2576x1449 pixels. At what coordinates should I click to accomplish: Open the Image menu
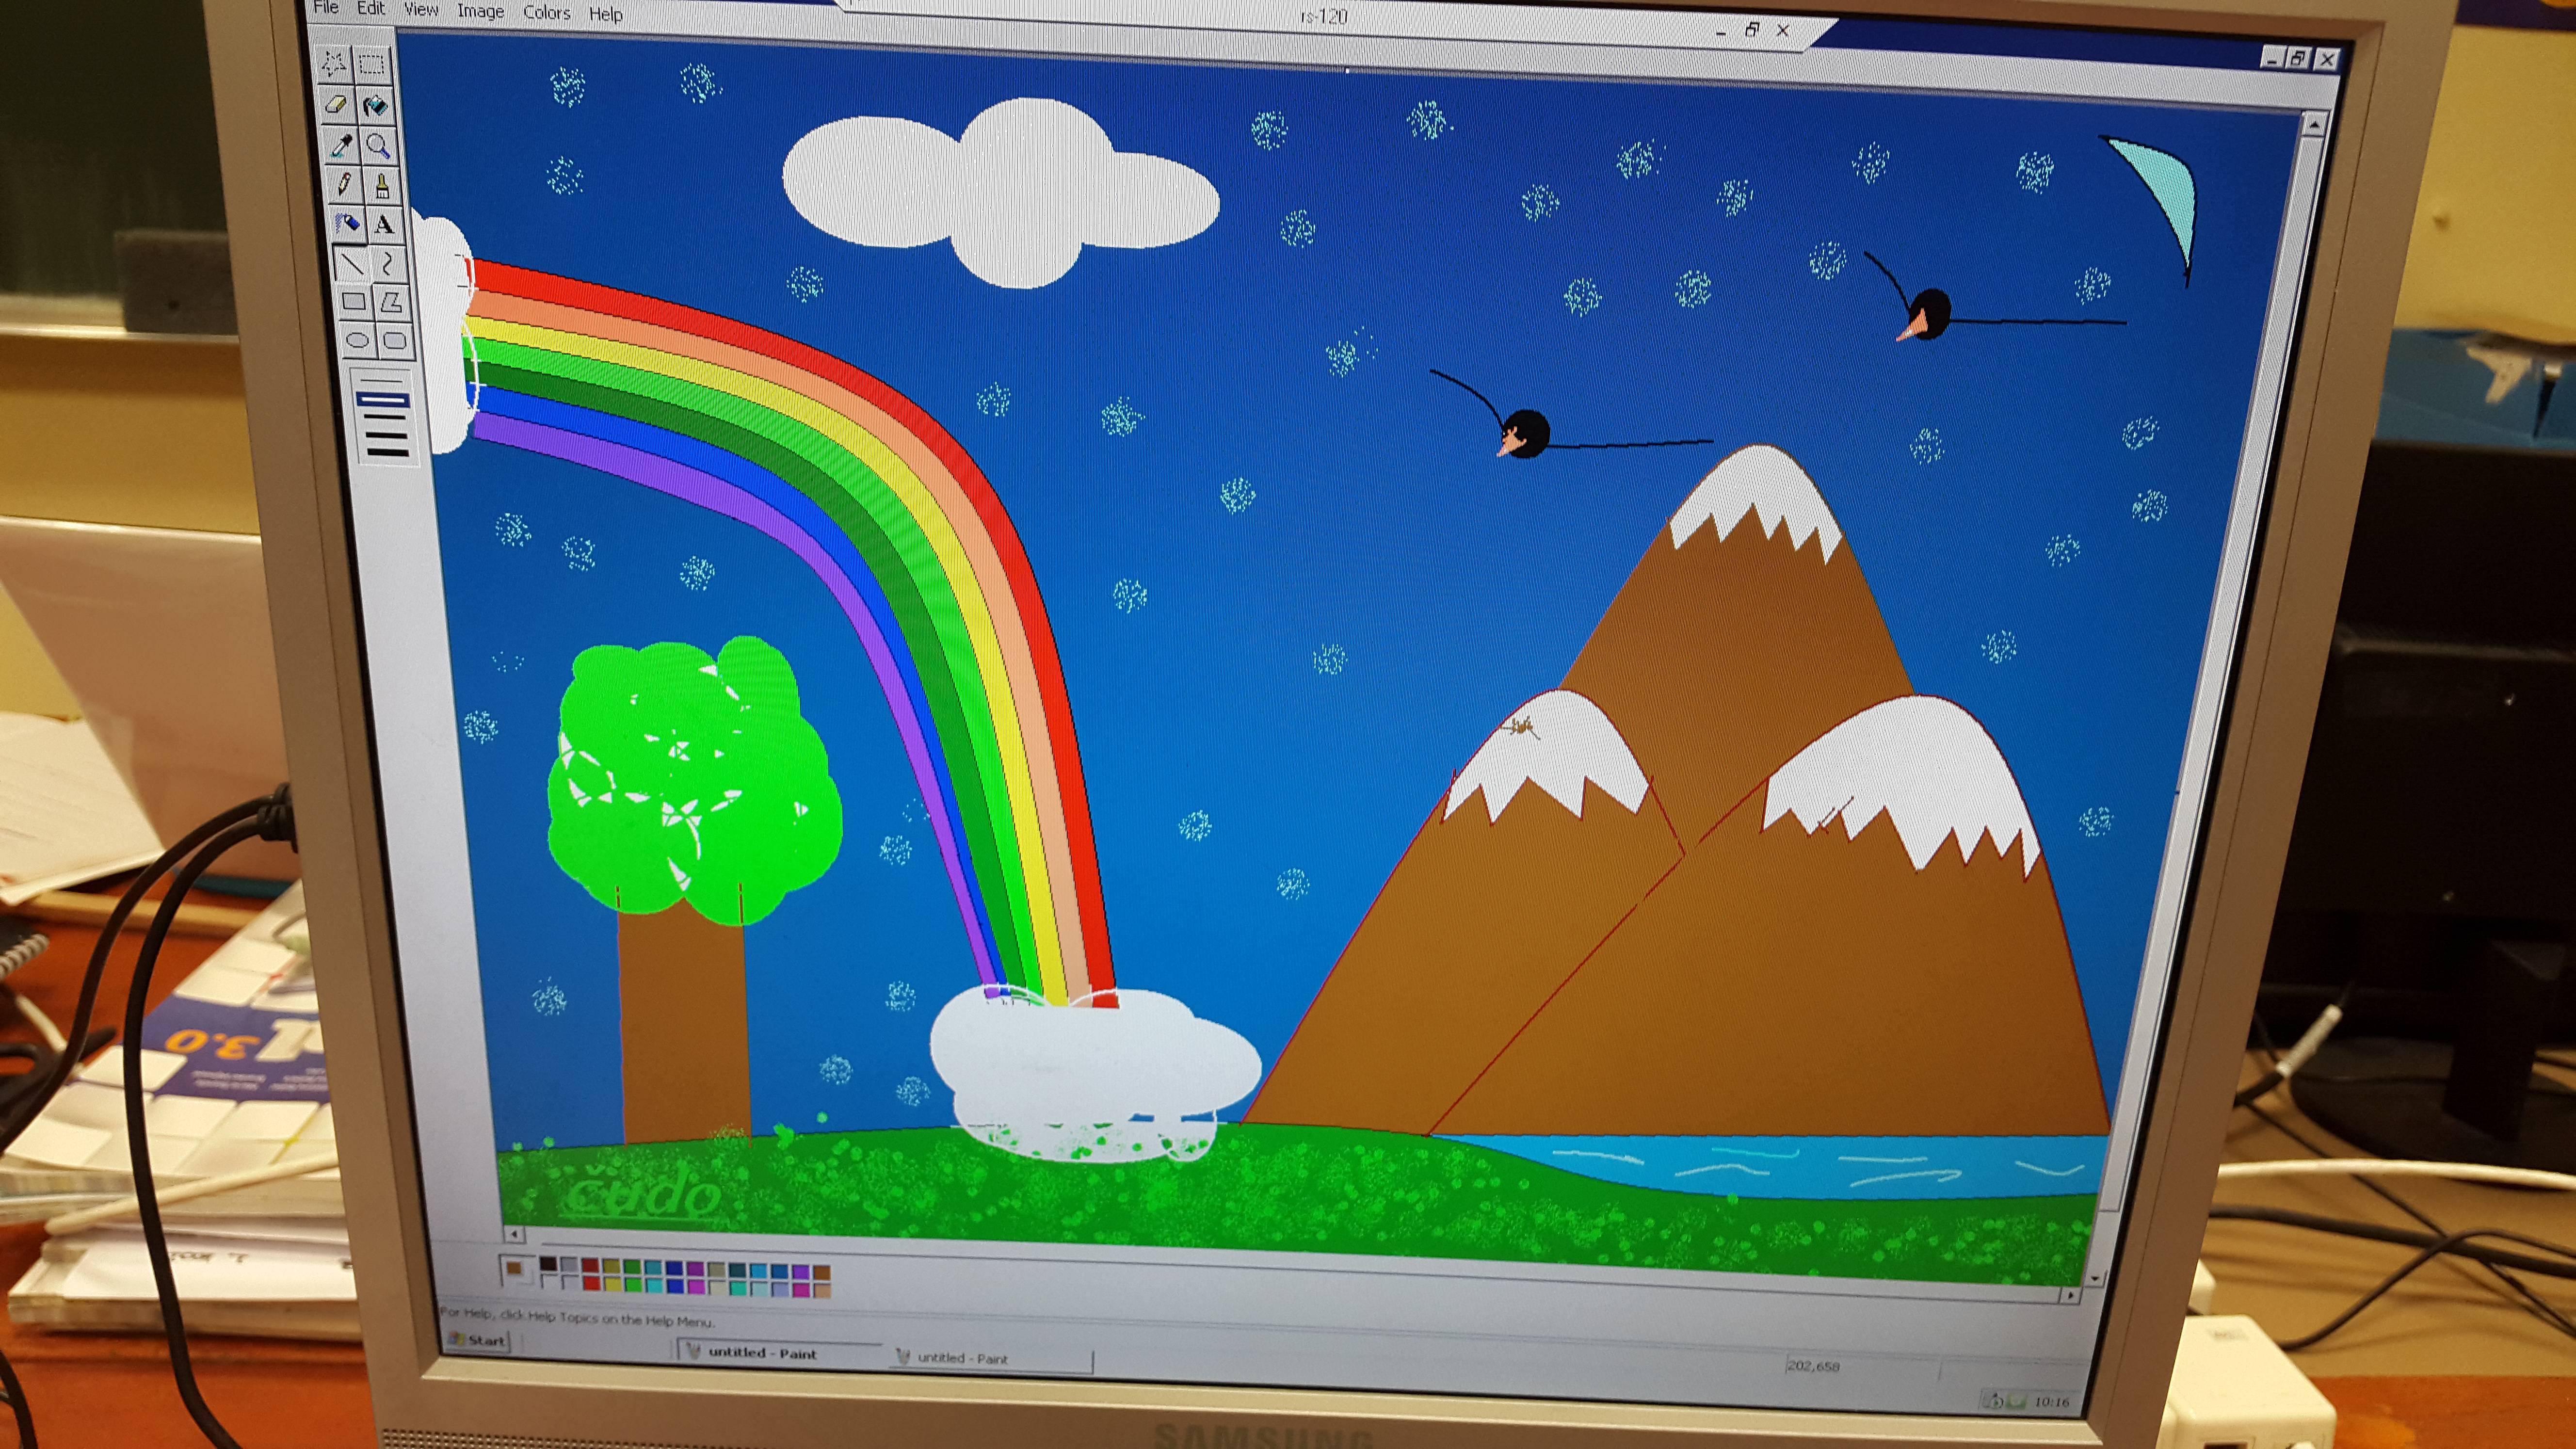point(480,11)
